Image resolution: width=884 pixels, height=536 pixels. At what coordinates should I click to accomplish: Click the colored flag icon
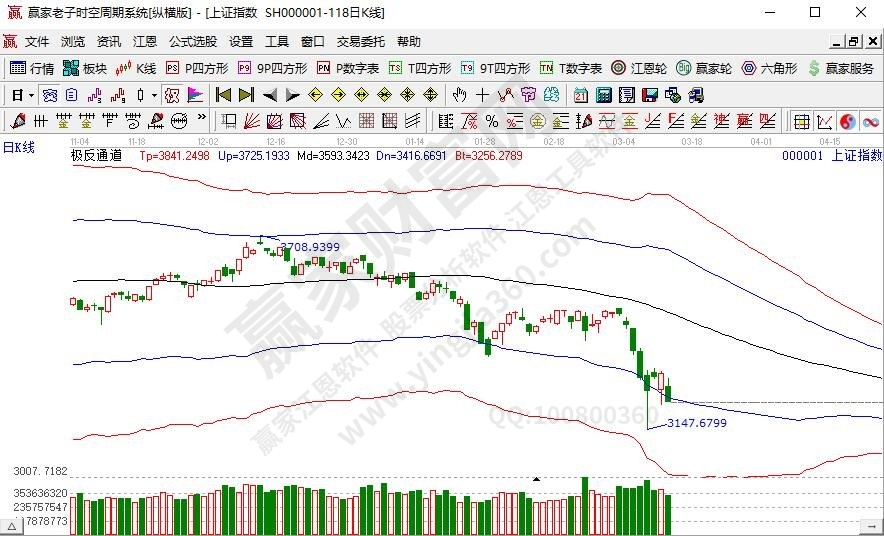195,95
